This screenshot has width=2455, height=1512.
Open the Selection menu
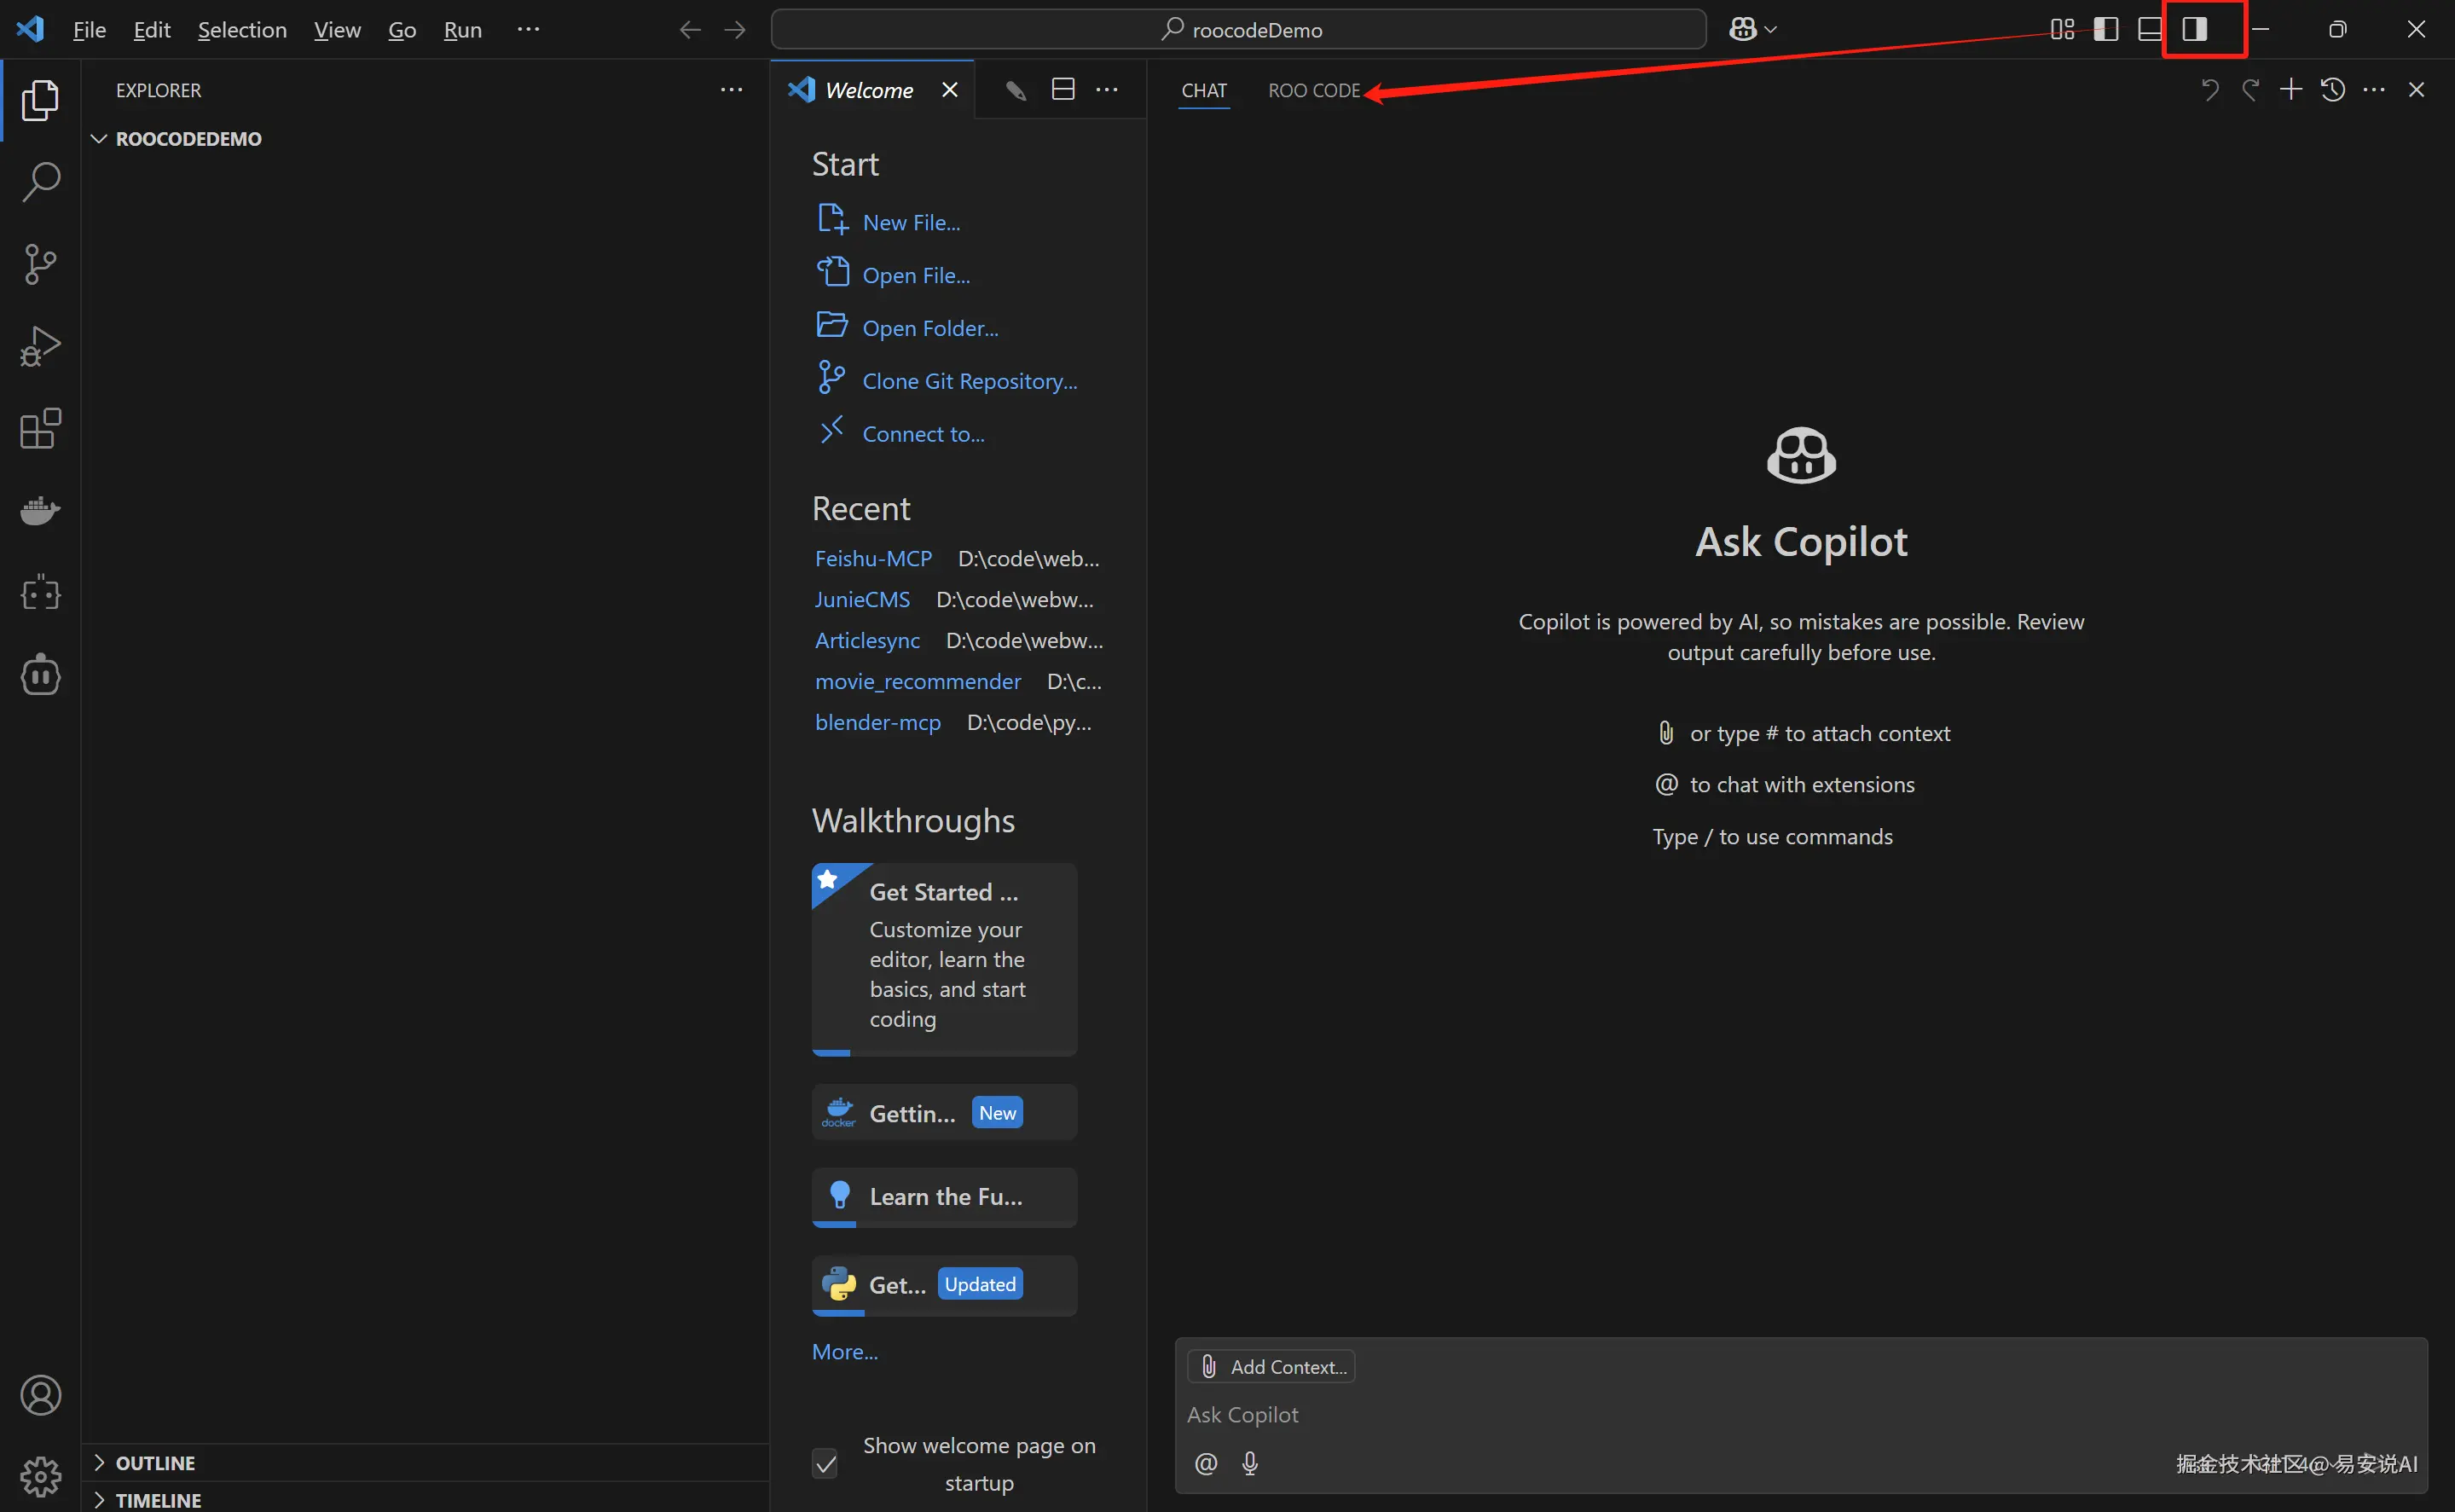click(x=242, y=30)
